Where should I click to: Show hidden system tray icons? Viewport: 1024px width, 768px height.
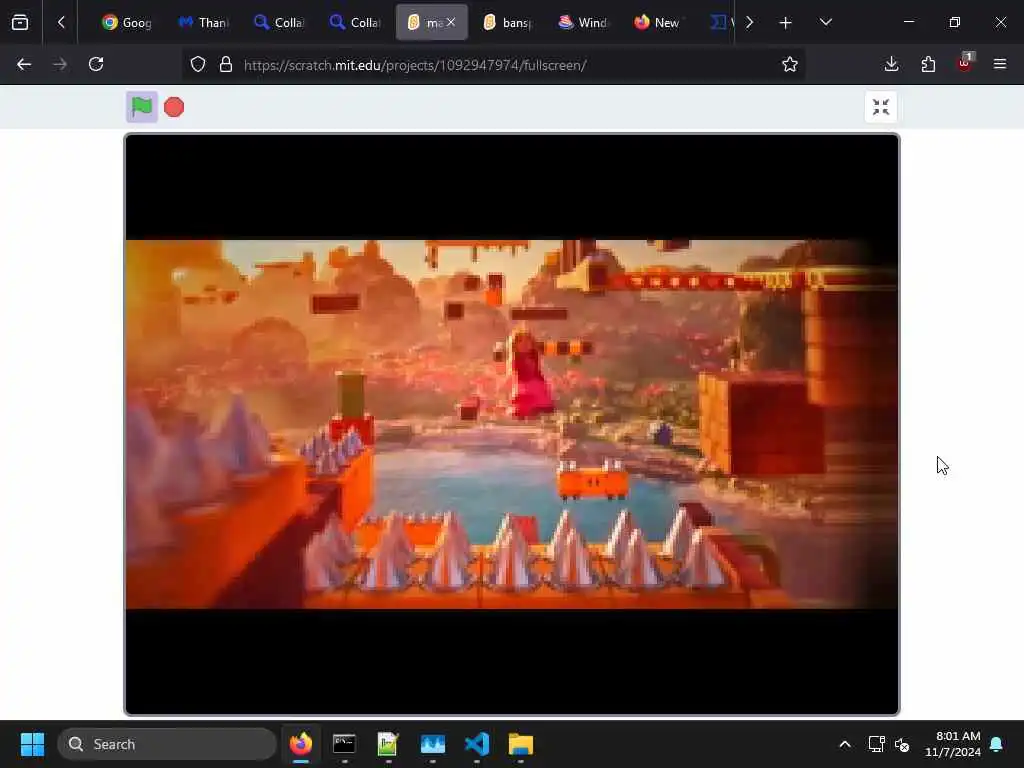click(x=844, y=744)
